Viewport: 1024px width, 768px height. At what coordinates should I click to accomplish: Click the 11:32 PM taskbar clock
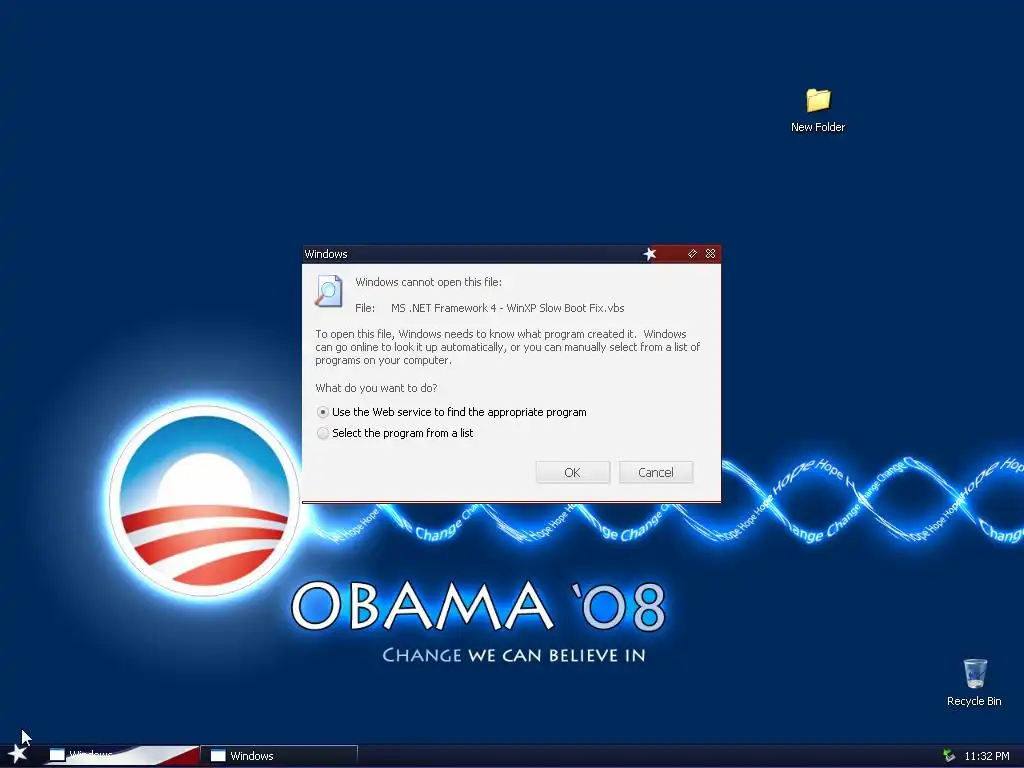pyautogui.click(x=987, y=756)
